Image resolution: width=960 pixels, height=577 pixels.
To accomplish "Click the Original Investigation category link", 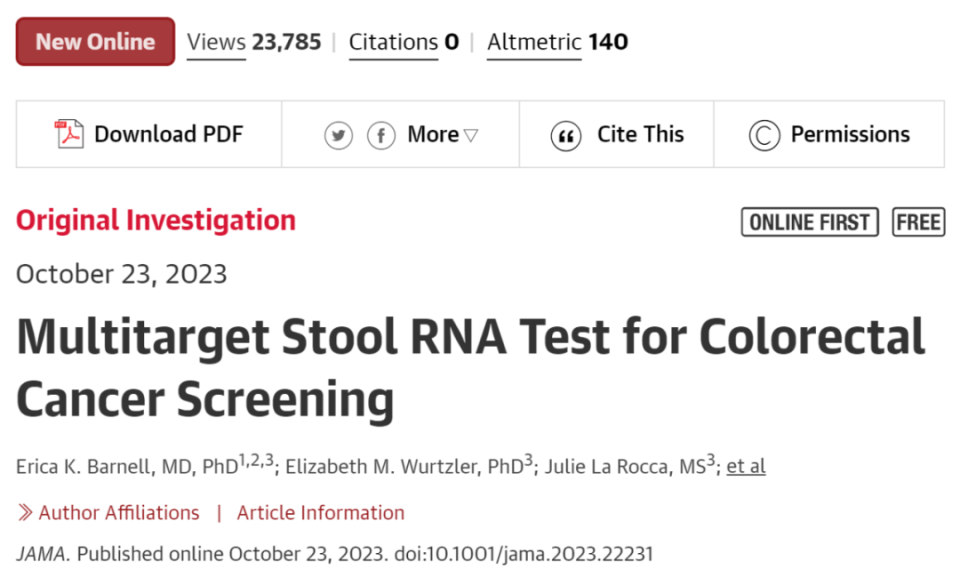I will click(156, 220).
